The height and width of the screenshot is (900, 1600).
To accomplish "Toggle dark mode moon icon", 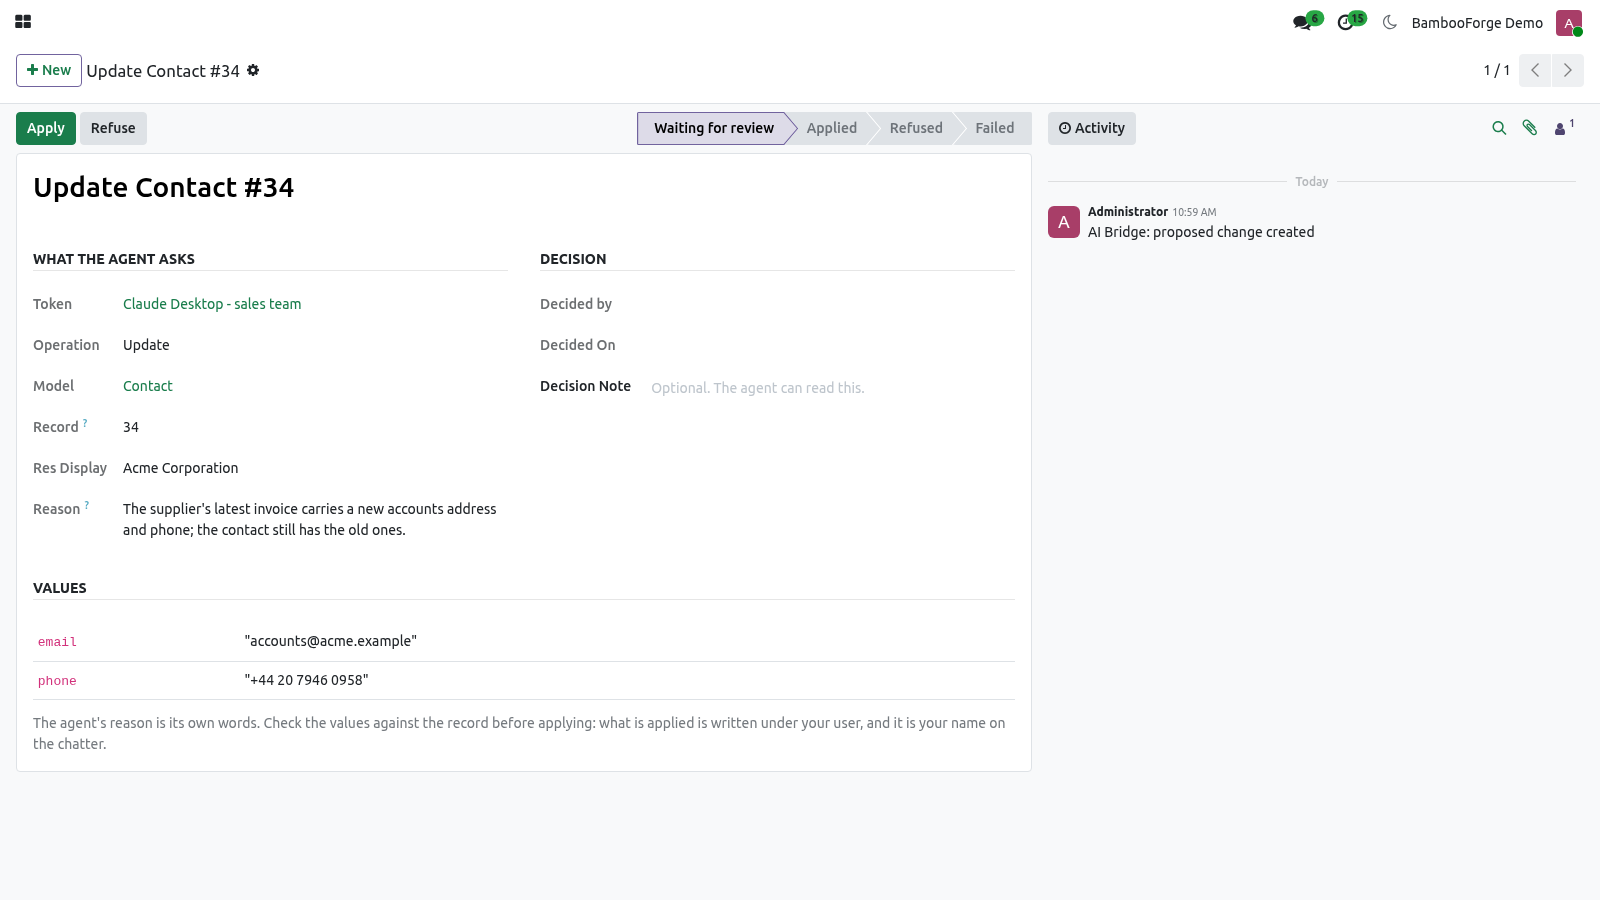I will pyautogui.click(x=1390, y=22).
